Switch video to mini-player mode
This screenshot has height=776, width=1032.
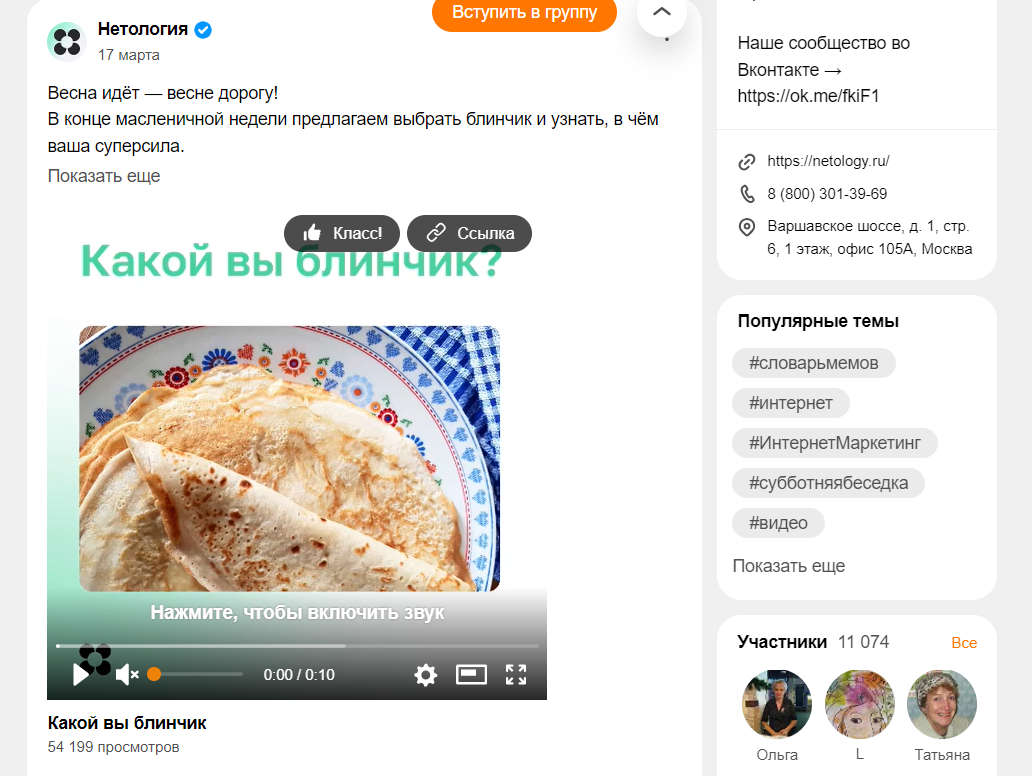pos(471,675)
